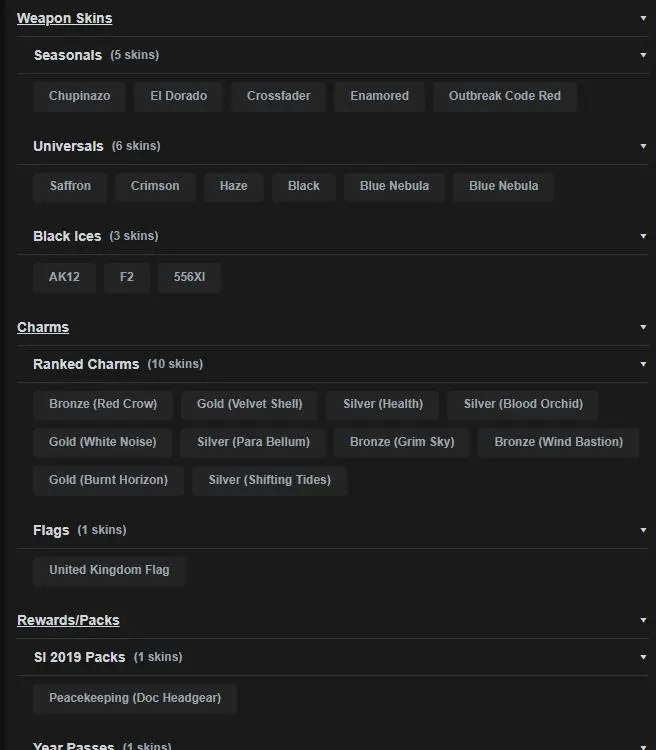
Task: Select Outbreak Code Red skin
Action: pyautogui.click(x=504, y=96)
